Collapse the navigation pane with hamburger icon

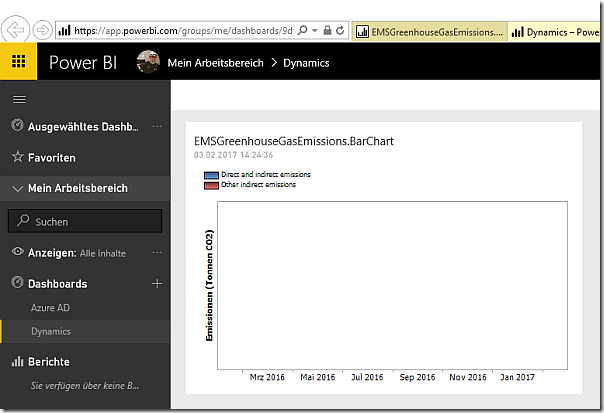click(x=18, y=99)
